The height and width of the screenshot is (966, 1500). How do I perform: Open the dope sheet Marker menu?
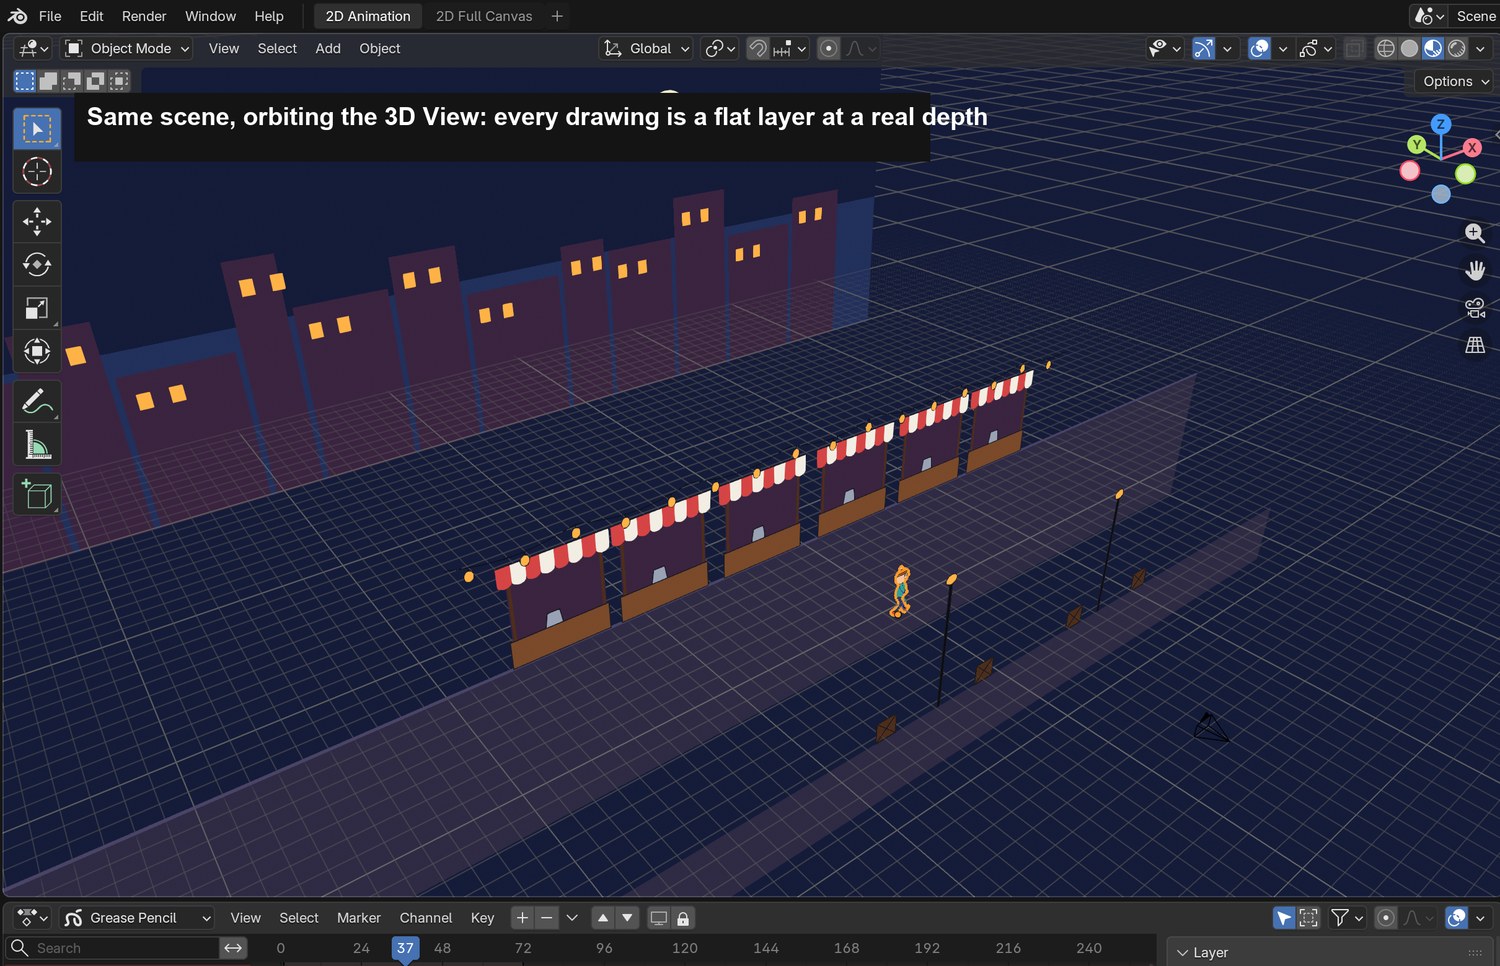359,918
